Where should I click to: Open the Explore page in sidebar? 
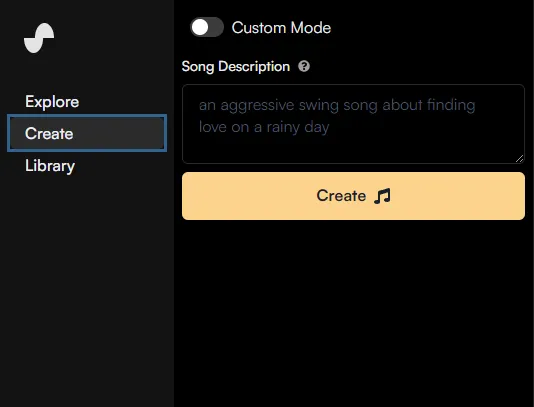[52, 101]
